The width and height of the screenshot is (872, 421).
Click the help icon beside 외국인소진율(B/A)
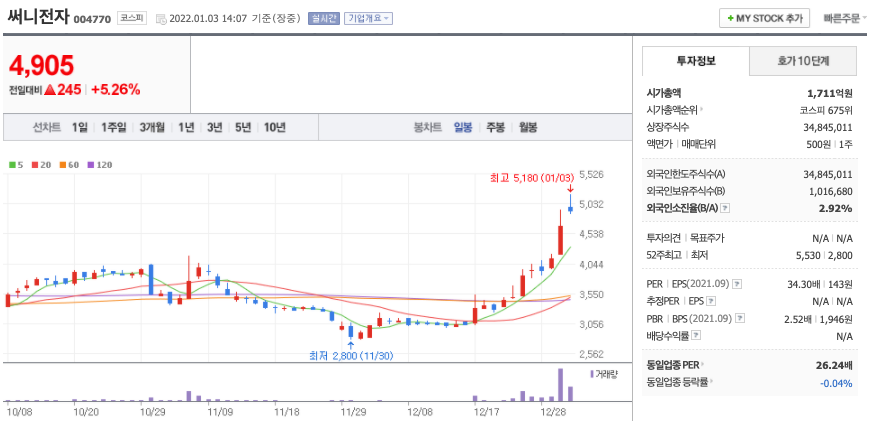pyautogui.click(x=725, y=208)
